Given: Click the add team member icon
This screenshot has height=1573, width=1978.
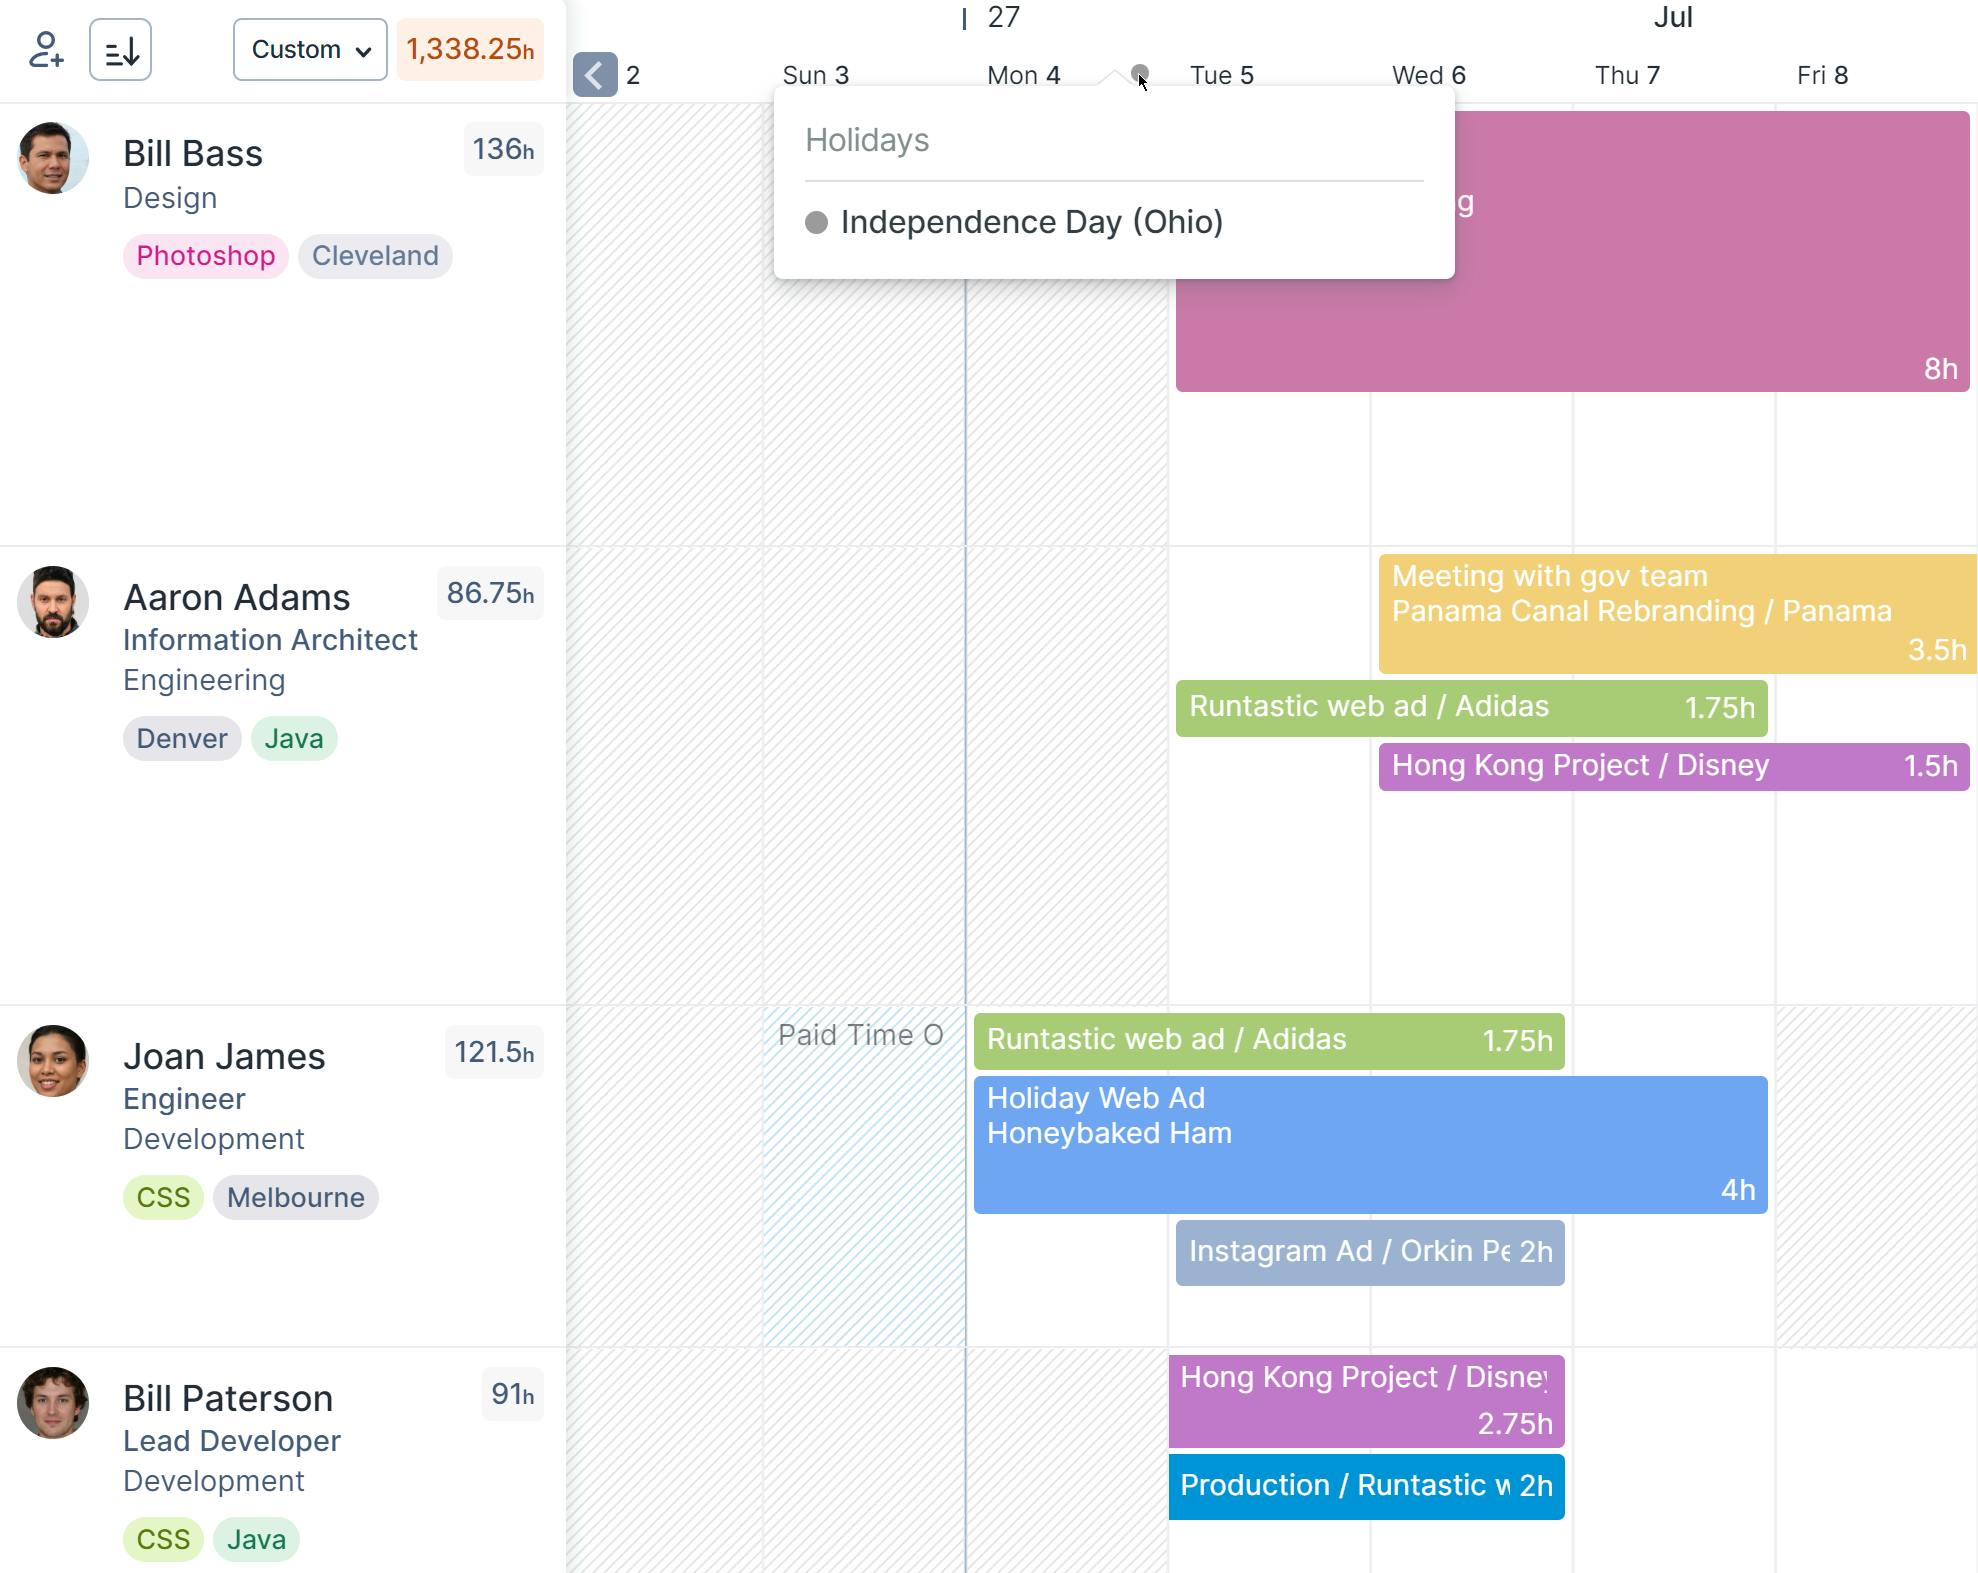Looking at the screenshot, I should (x=45, y=48).
